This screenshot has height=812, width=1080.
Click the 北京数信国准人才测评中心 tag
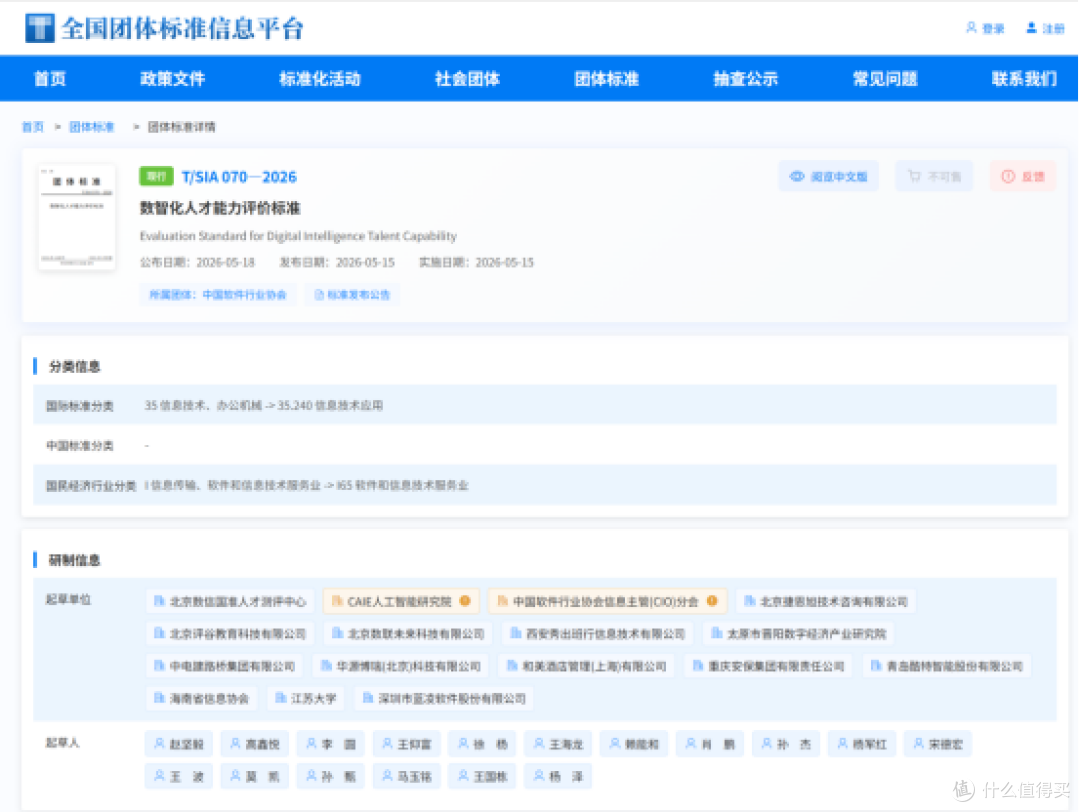pos(229,601)
